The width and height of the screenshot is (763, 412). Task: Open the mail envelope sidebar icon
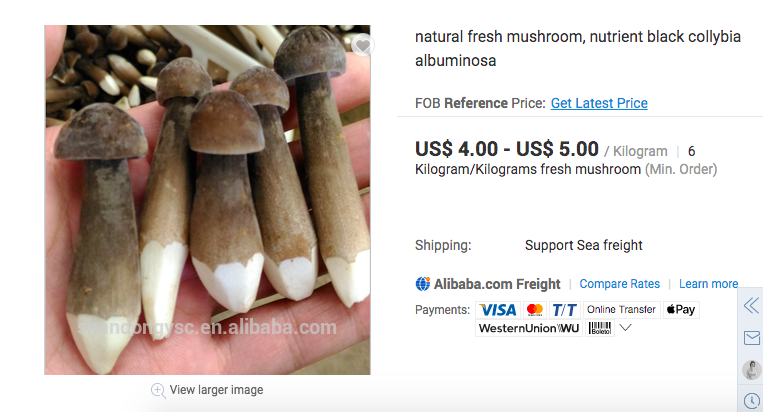[752, 338]
